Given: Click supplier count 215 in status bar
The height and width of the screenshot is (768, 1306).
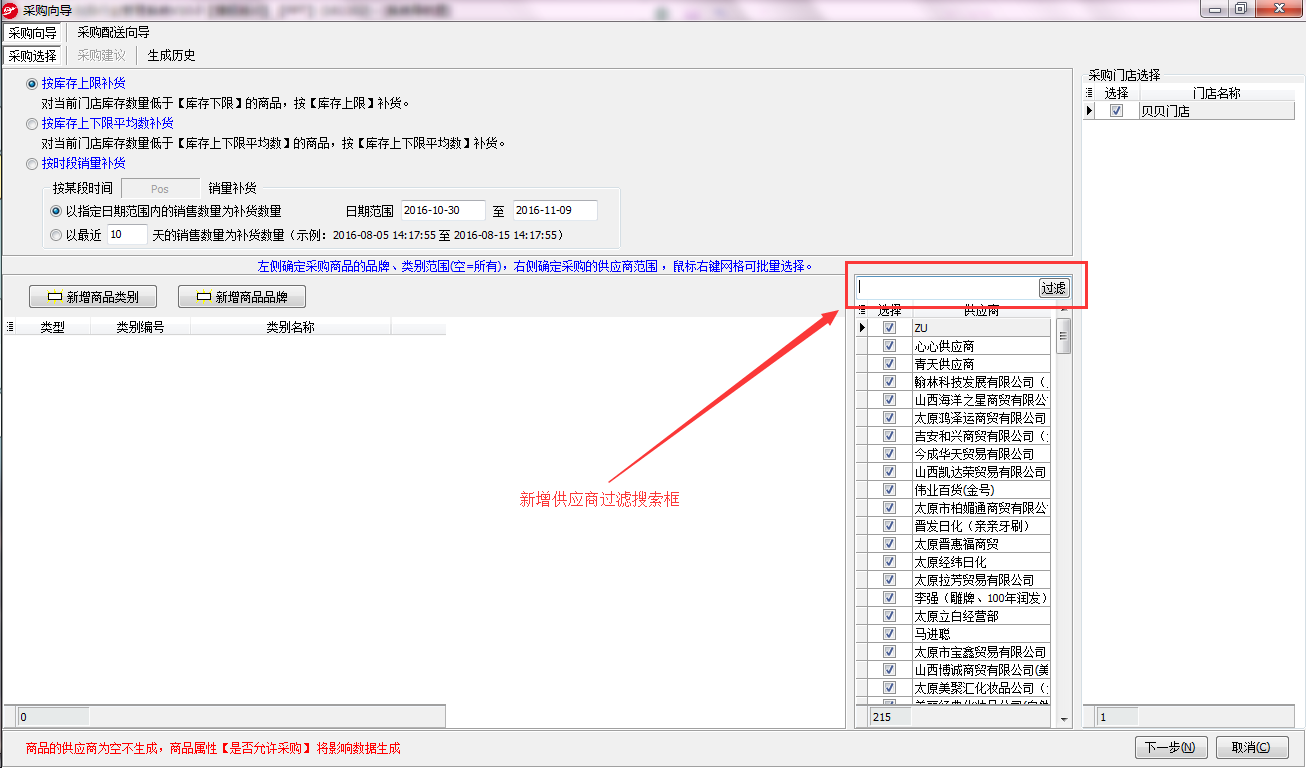Looking at the screenshot, I should (890, 717).
